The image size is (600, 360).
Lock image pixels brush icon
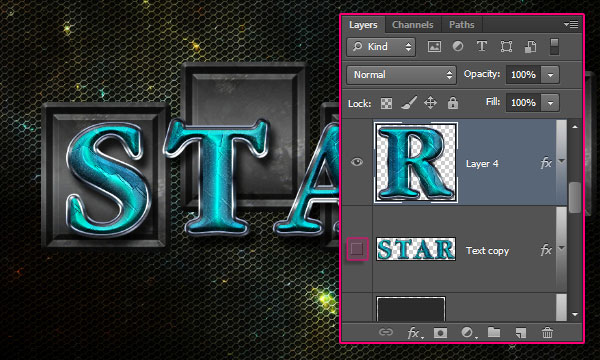pos(409,103)
